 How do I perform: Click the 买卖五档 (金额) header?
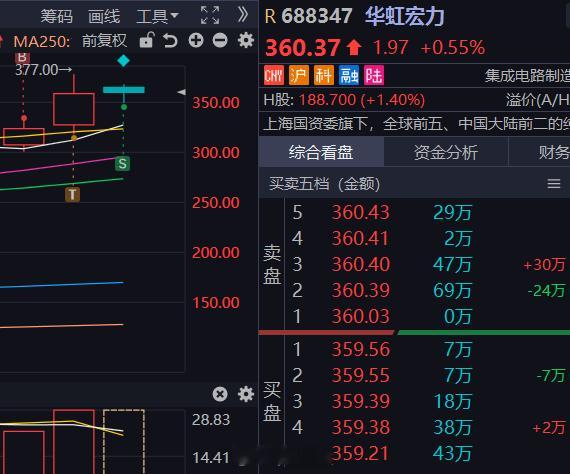click(x=324, y=184)
